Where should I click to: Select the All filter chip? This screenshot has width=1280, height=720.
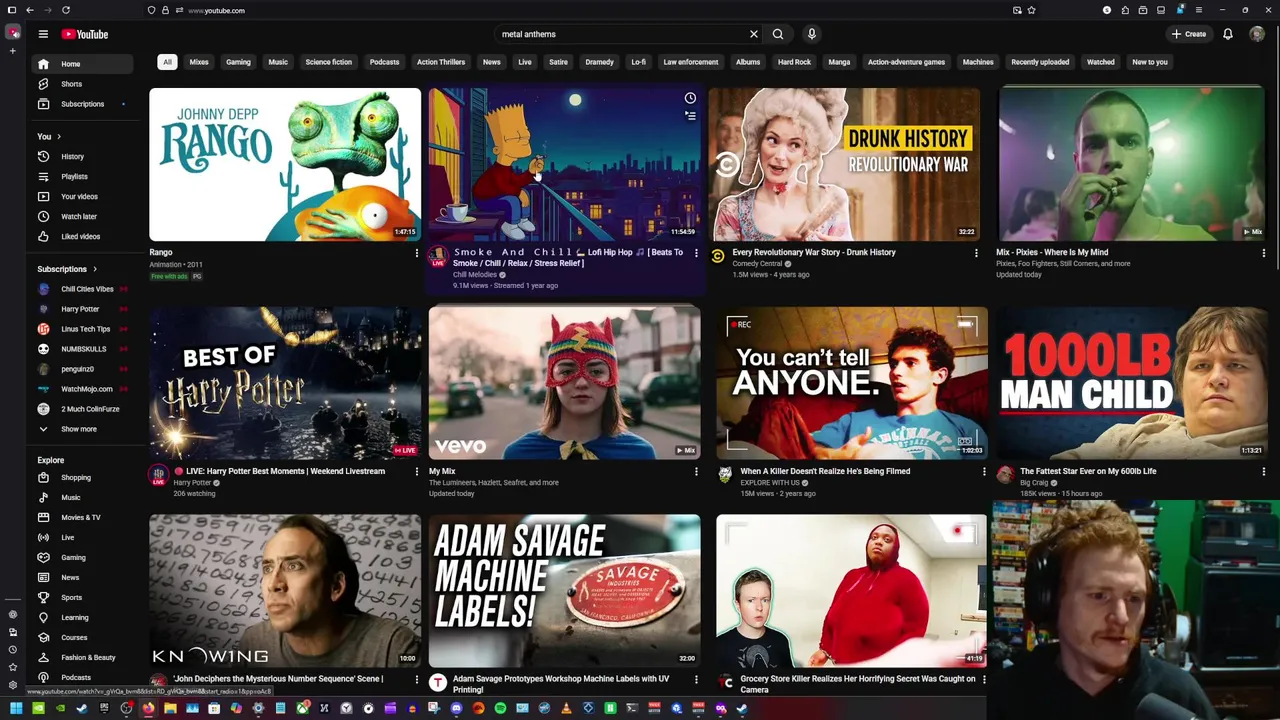167,62
